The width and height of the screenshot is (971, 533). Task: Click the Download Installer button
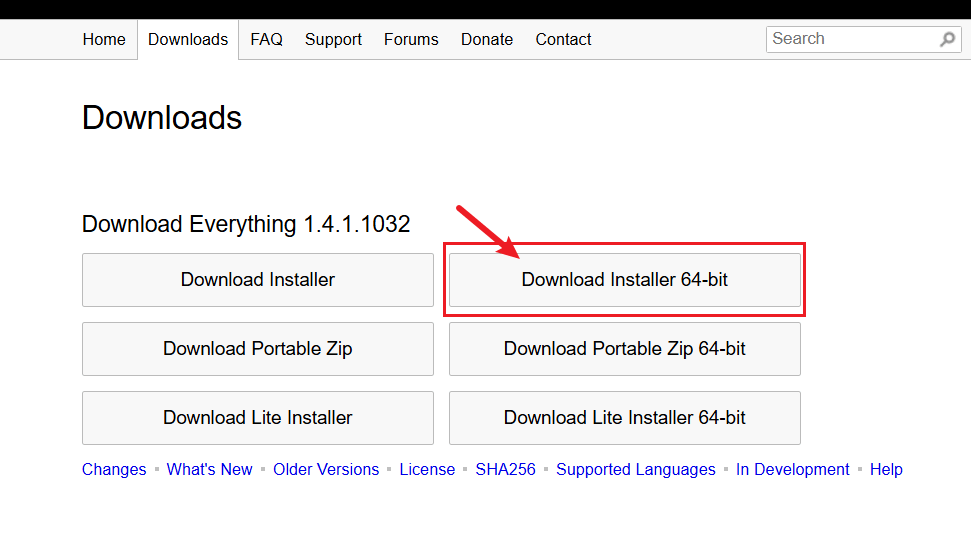(258, 280)
